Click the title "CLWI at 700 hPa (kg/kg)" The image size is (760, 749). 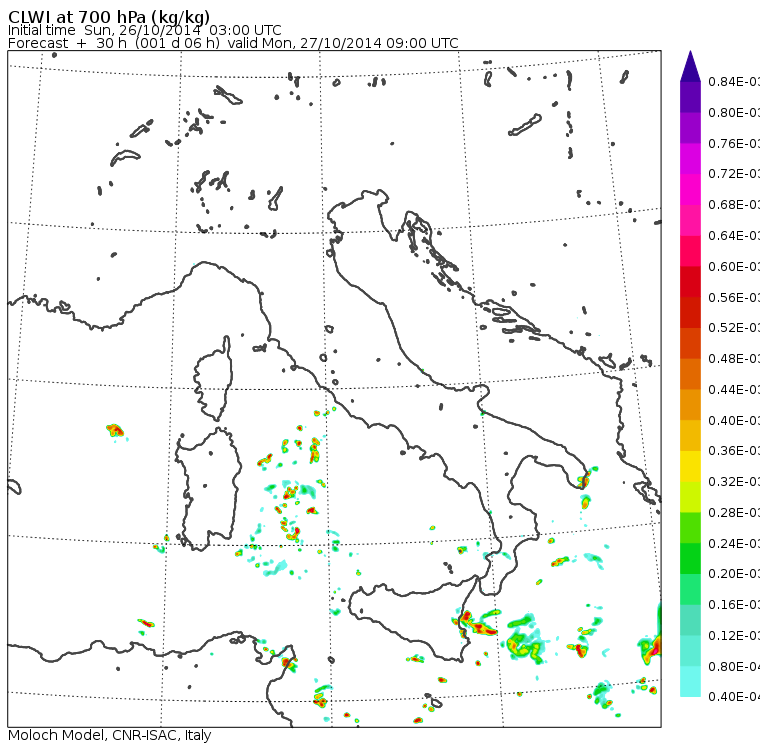point(109,16)
